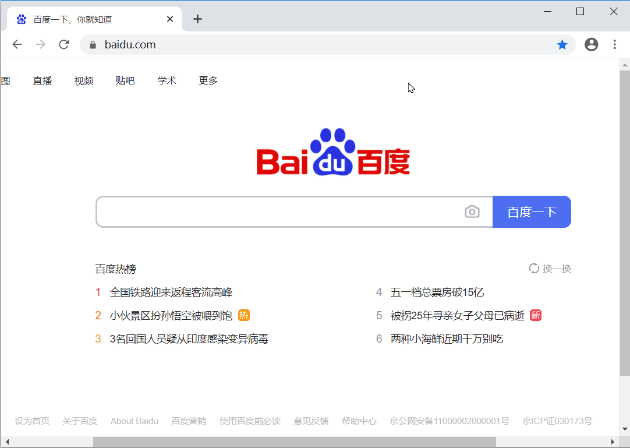Open the 学术 nav link
This screenshot has height=448, width=630.
tap(167, 81)
